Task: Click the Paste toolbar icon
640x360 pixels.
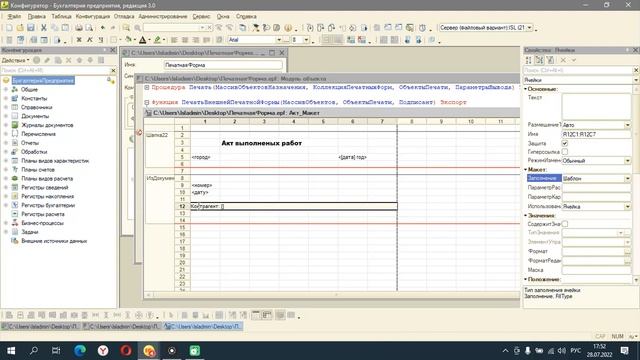Action: [x=65, y=28]
